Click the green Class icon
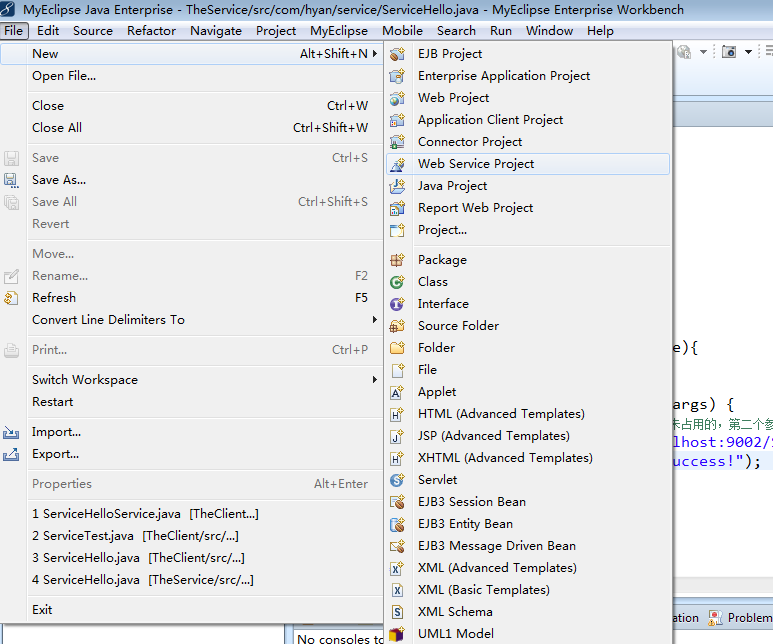Viewport: 773px width, 644px height. coord(397,282)
